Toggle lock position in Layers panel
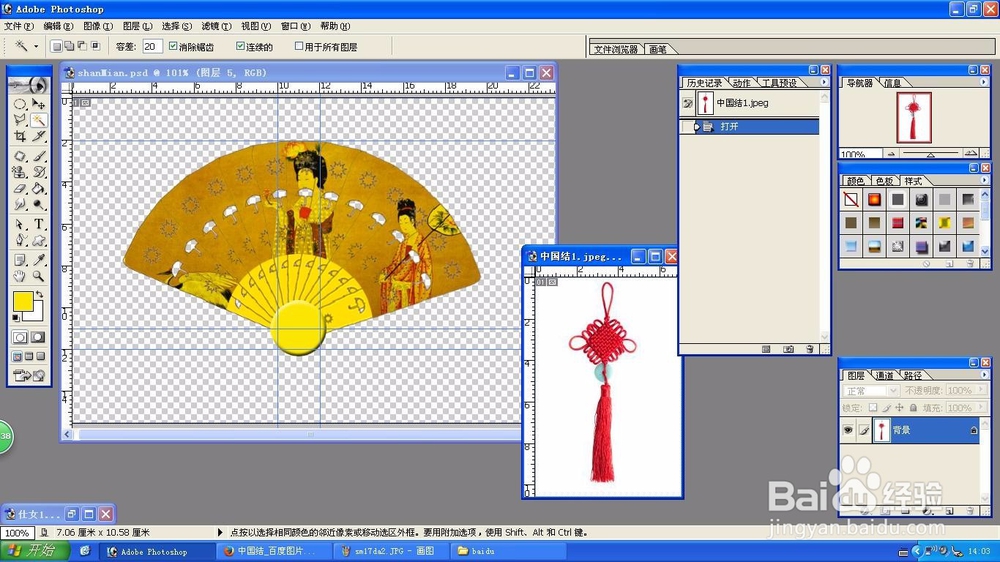Viewport: 1000px width, 562px height. (x=899, y=408)
